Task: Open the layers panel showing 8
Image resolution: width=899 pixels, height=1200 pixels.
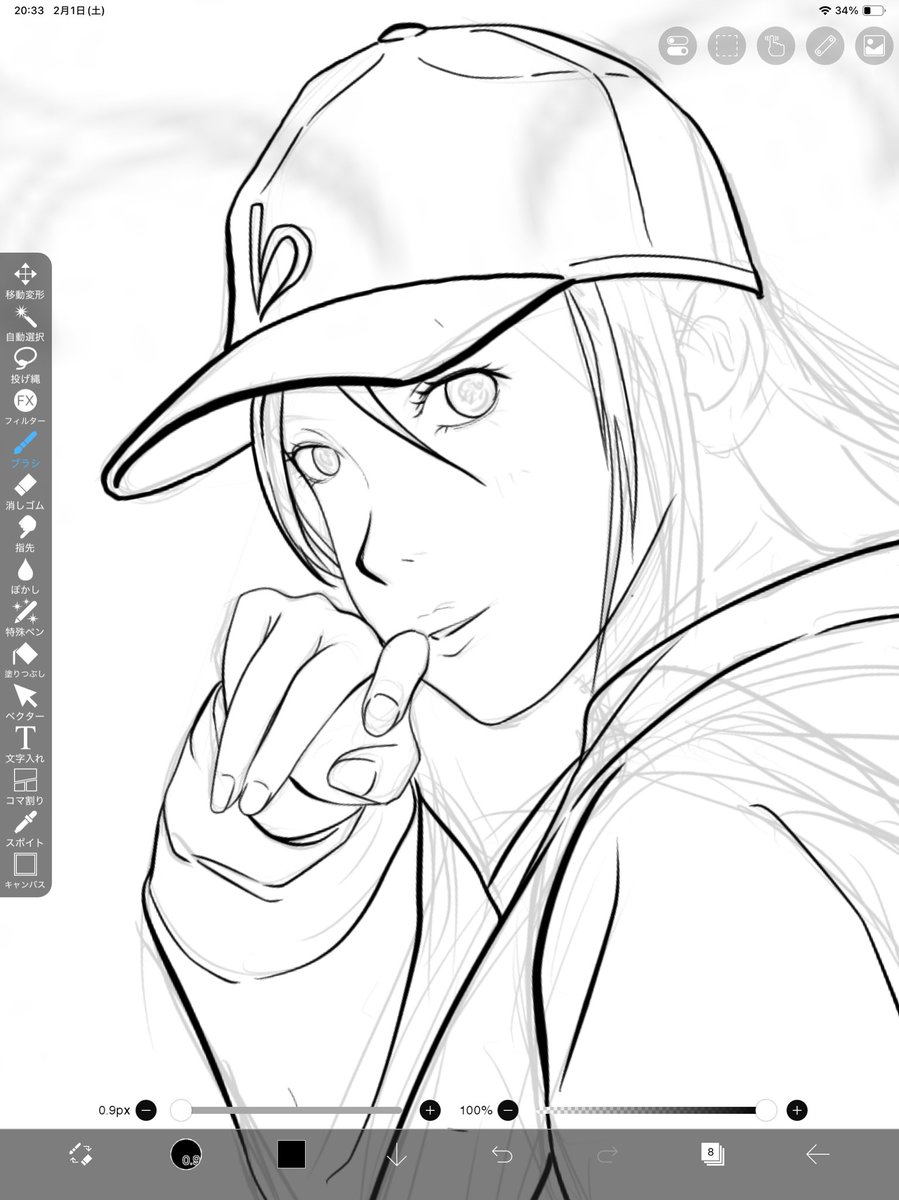Action: point(712,1154)
